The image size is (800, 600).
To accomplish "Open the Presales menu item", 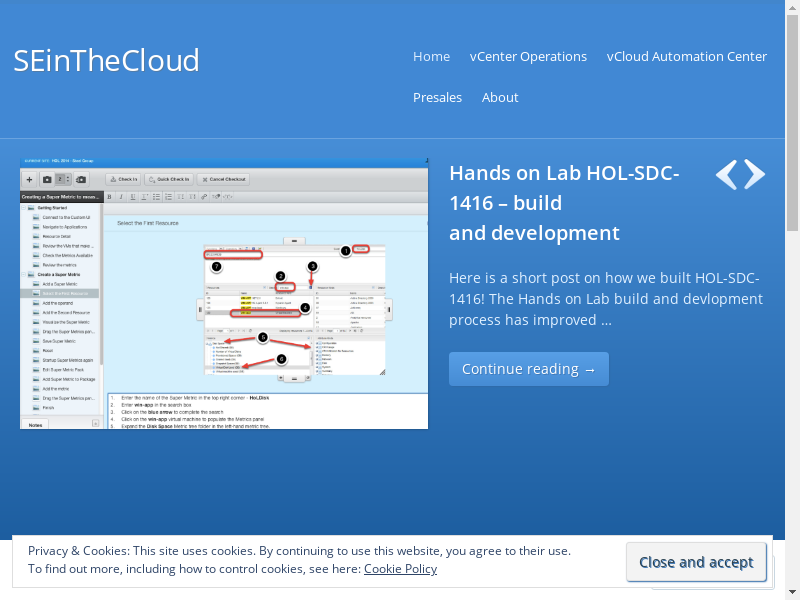I will [437, 97].
